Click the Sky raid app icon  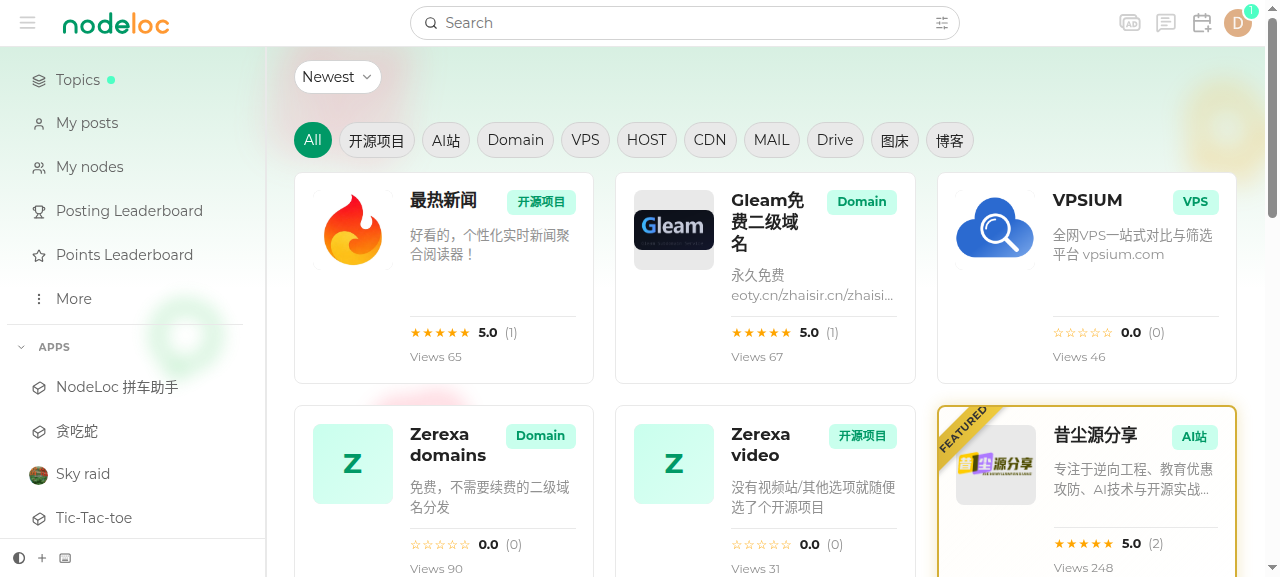click(39, 475)
